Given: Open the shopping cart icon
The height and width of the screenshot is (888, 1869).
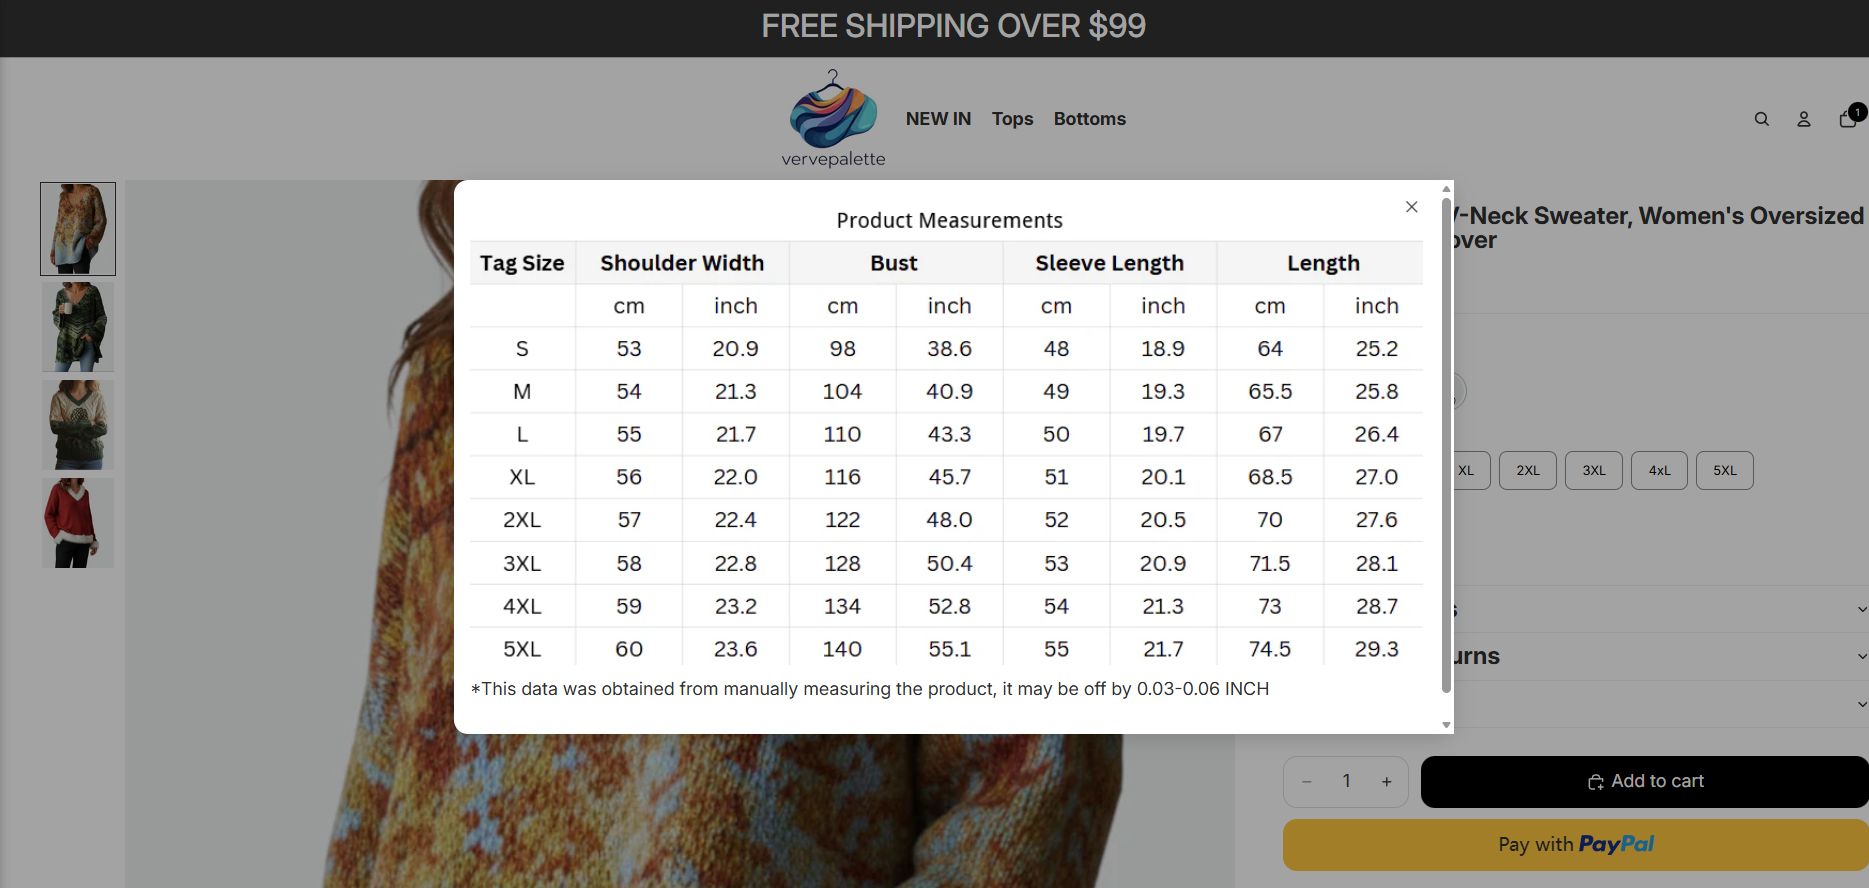Looking at the screenshot, I should click(1848, 119).
